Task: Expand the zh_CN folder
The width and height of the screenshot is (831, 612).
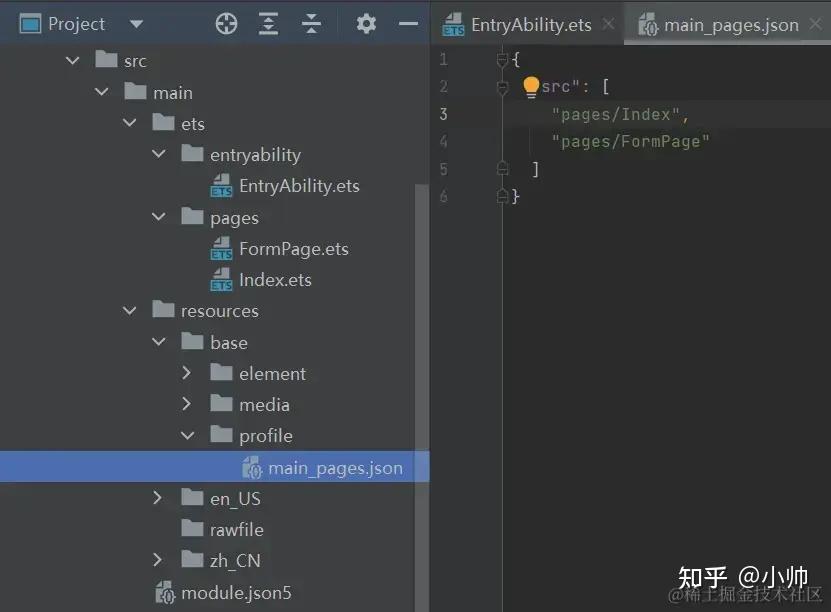Action: (157, 560)
